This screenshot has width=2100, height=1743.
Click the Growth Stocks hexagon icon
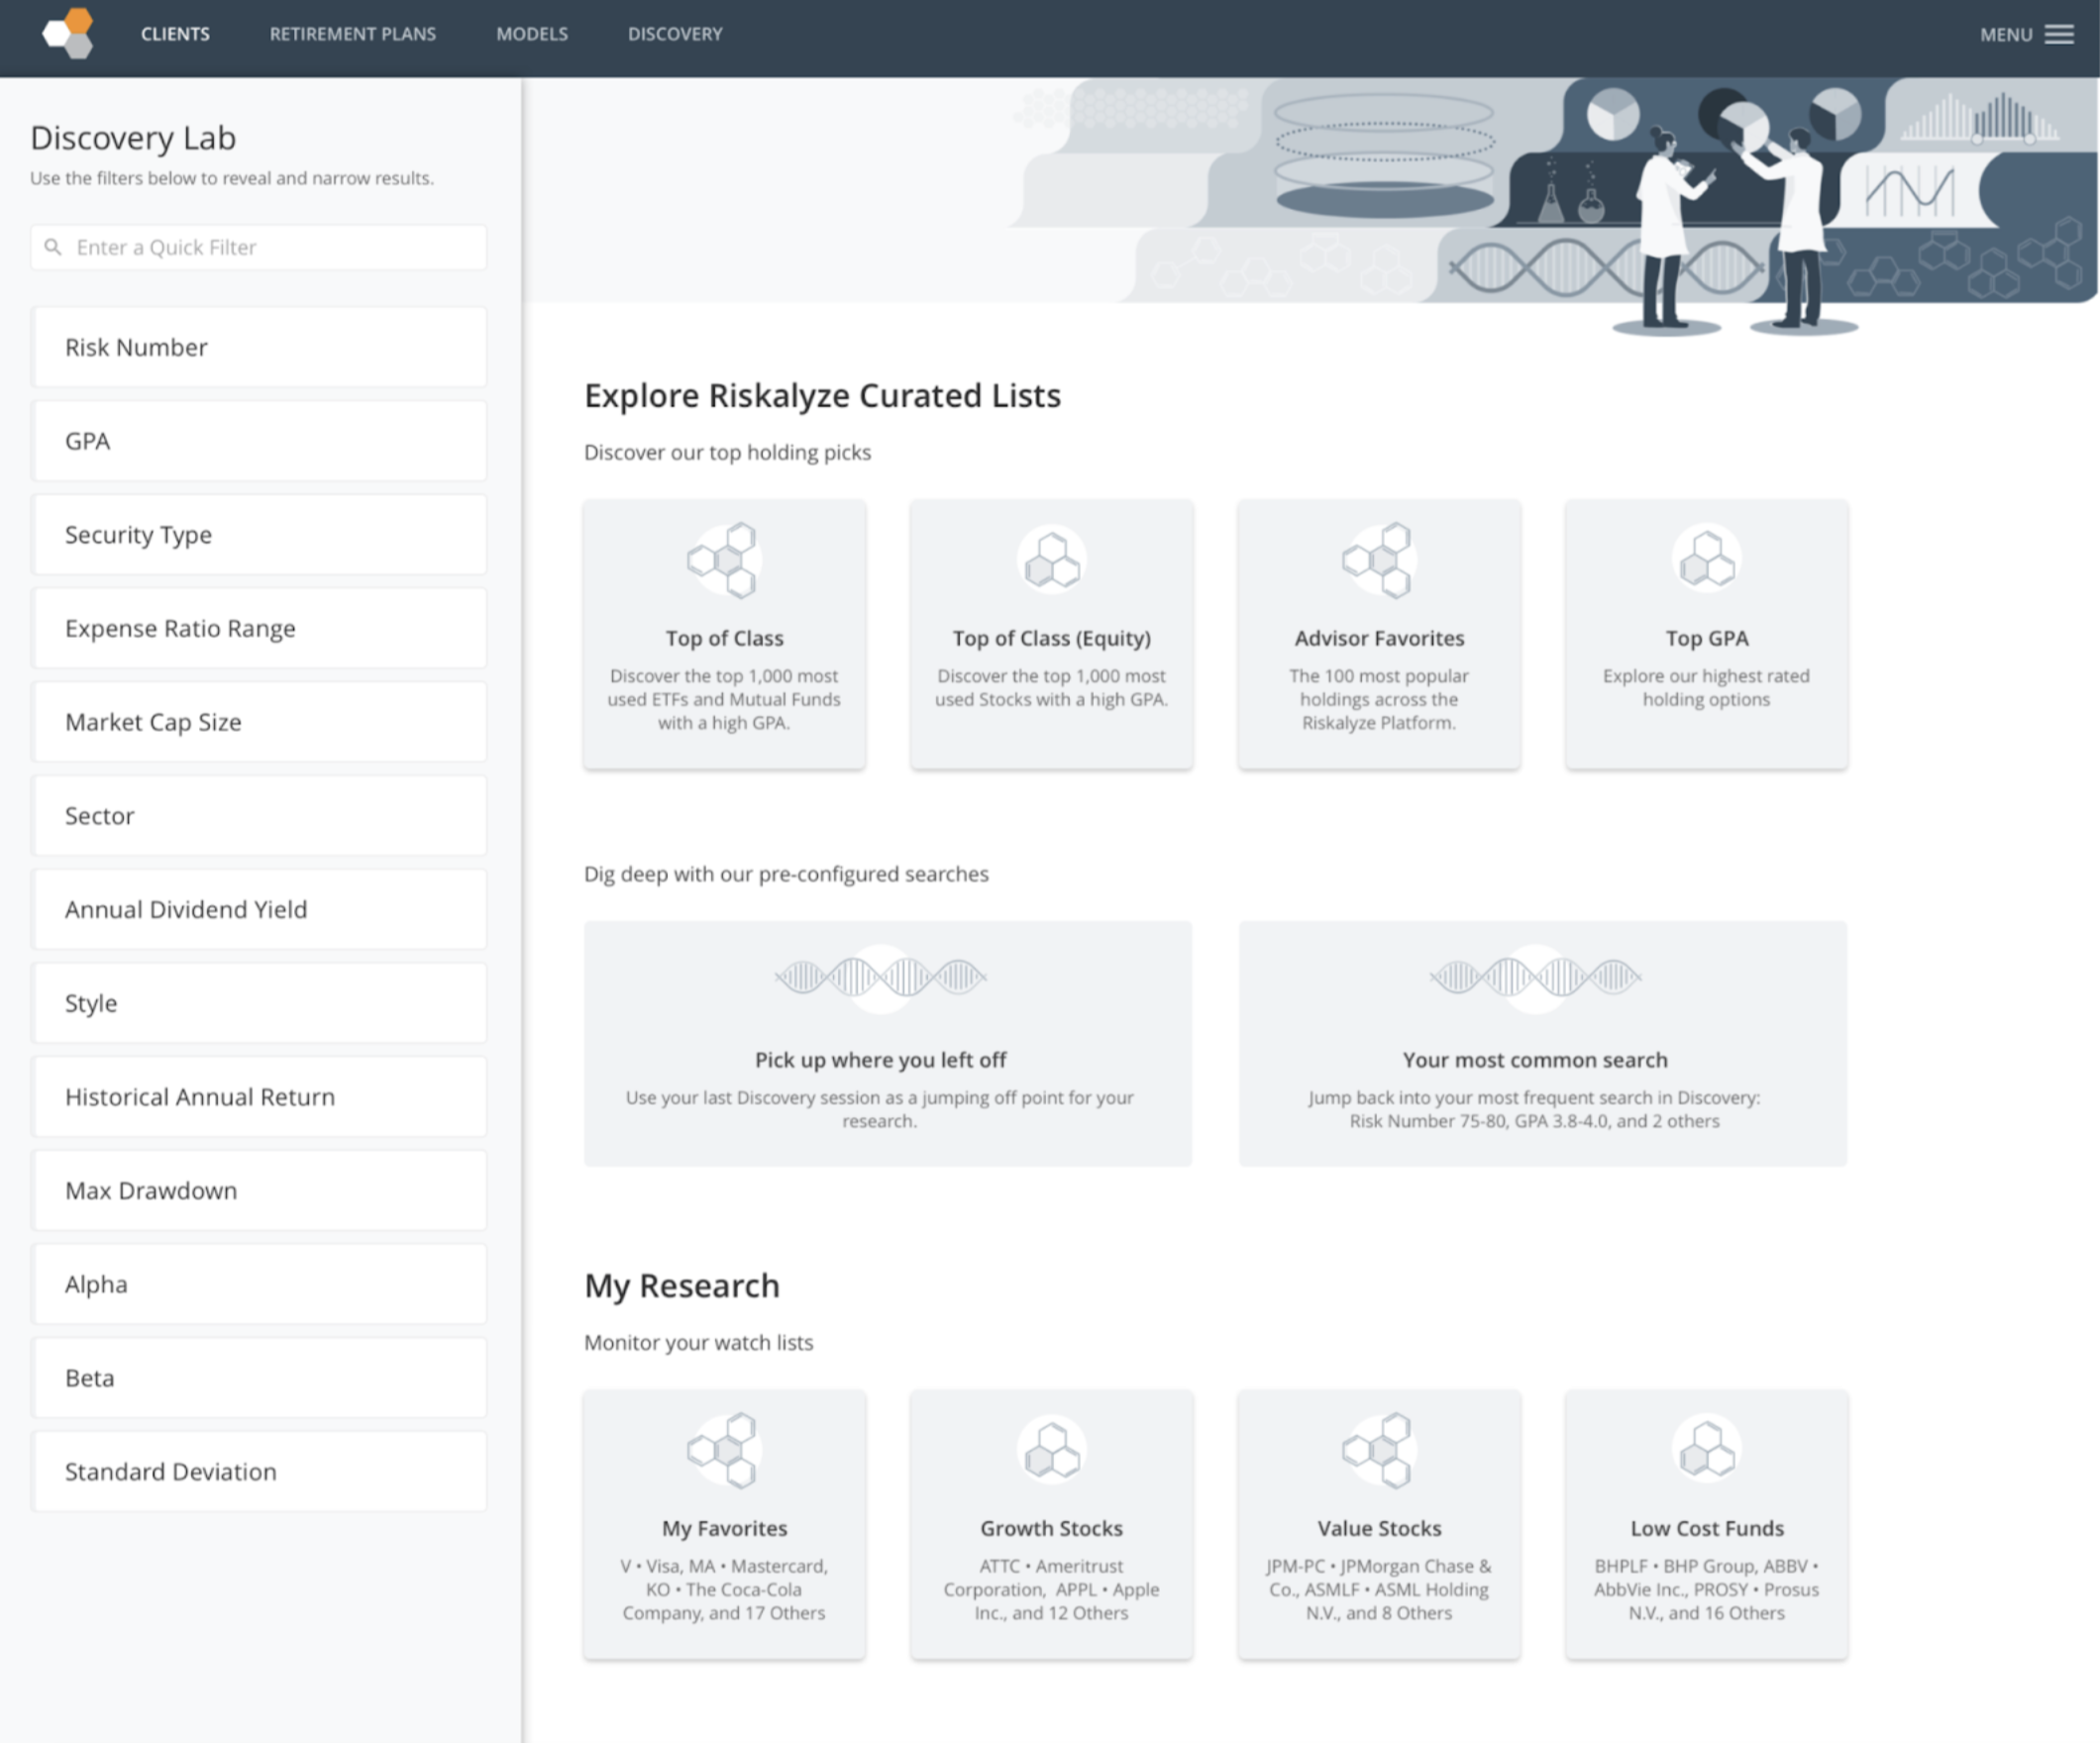pyautogui.click(x=1051, y=1450)
